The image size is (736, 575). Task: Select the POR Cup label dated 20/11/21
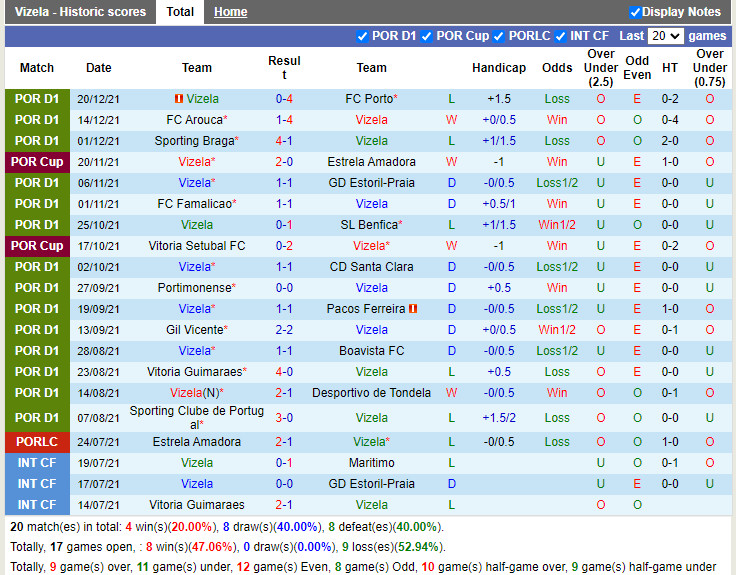click(37, 162)
